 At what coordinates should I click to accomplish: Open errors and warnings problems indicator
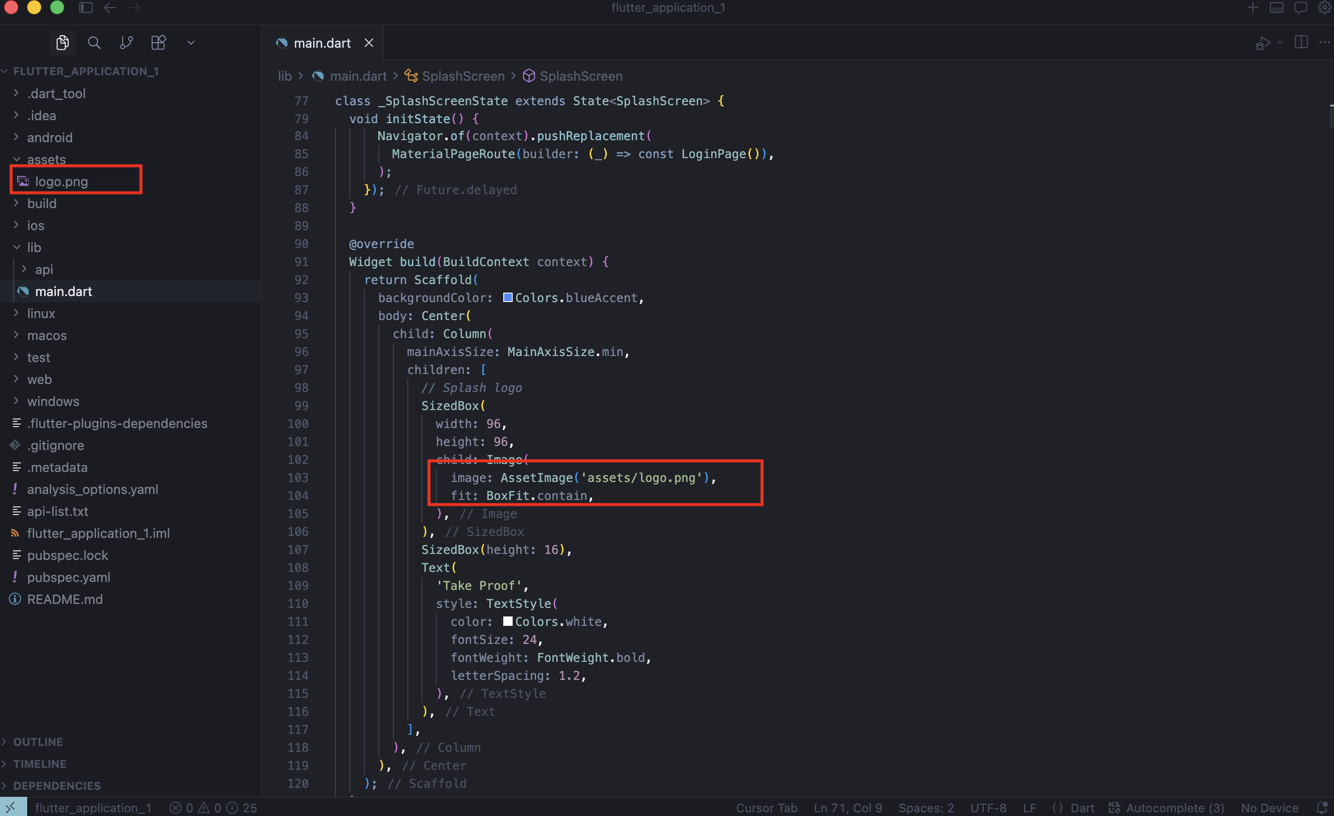click(x=213, y=808)
